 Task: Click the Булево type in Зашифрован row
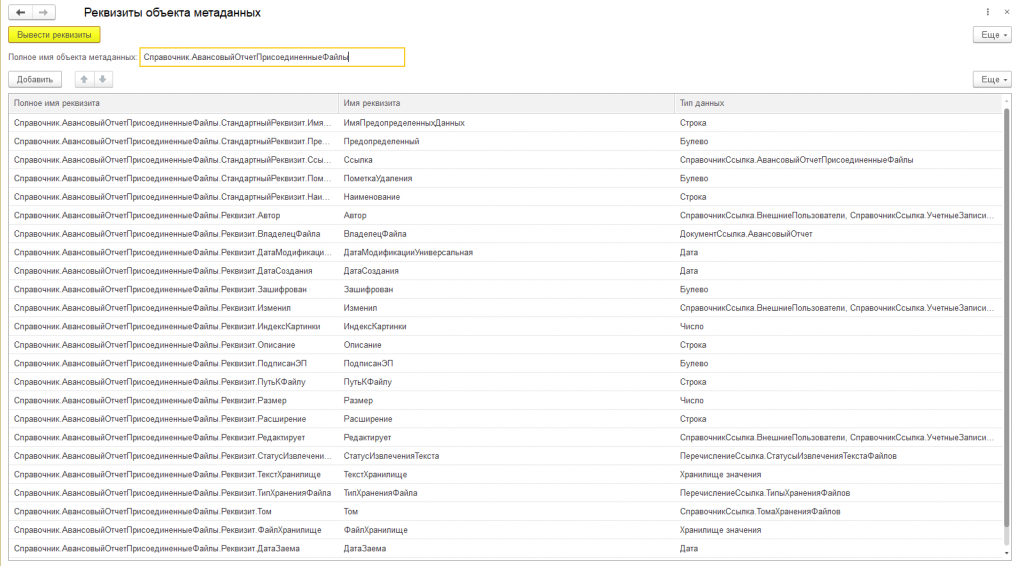click(839, 289)
